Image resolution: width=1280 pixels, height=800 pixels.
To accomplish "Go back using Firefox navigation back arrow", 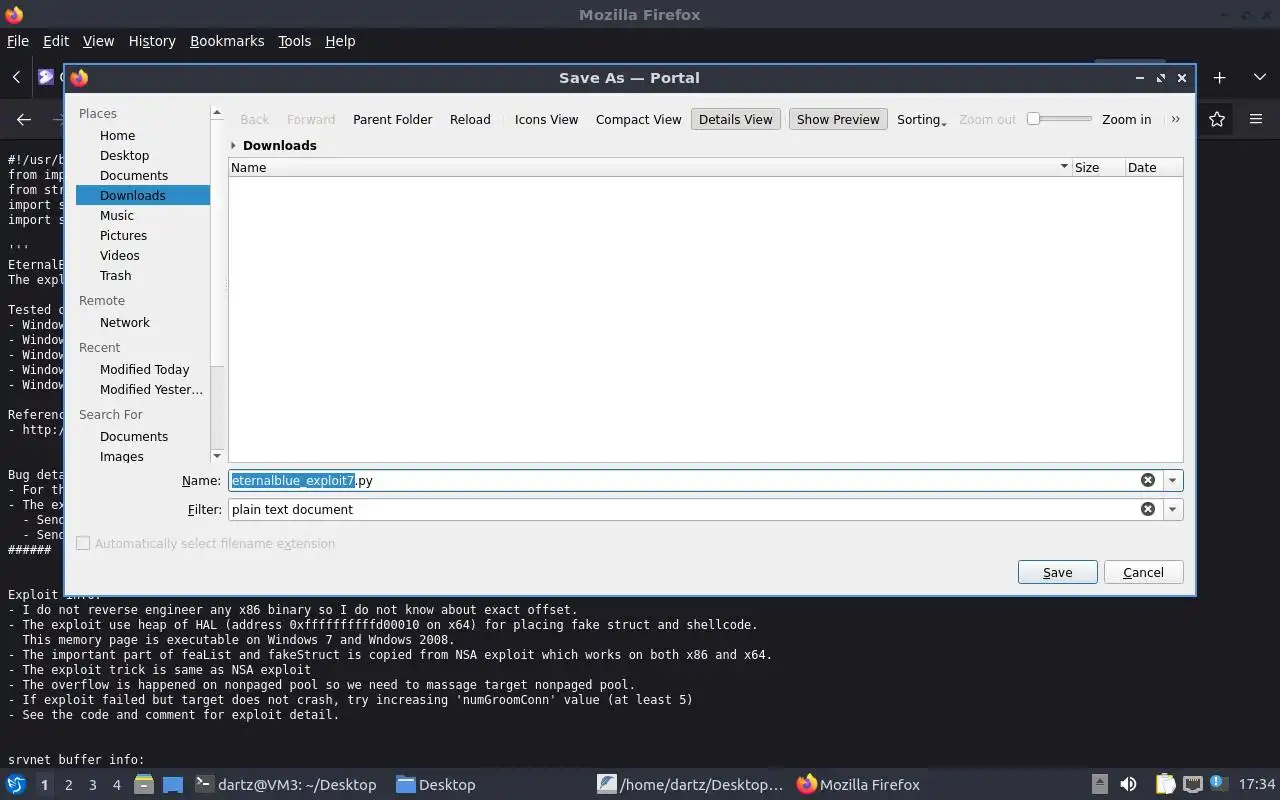I will coord(24,119).
